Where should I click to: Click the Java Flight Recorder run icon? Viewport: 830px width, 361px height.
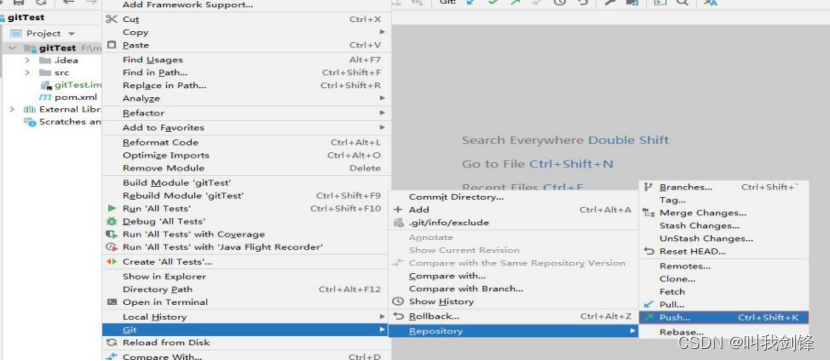pos(111,247)
